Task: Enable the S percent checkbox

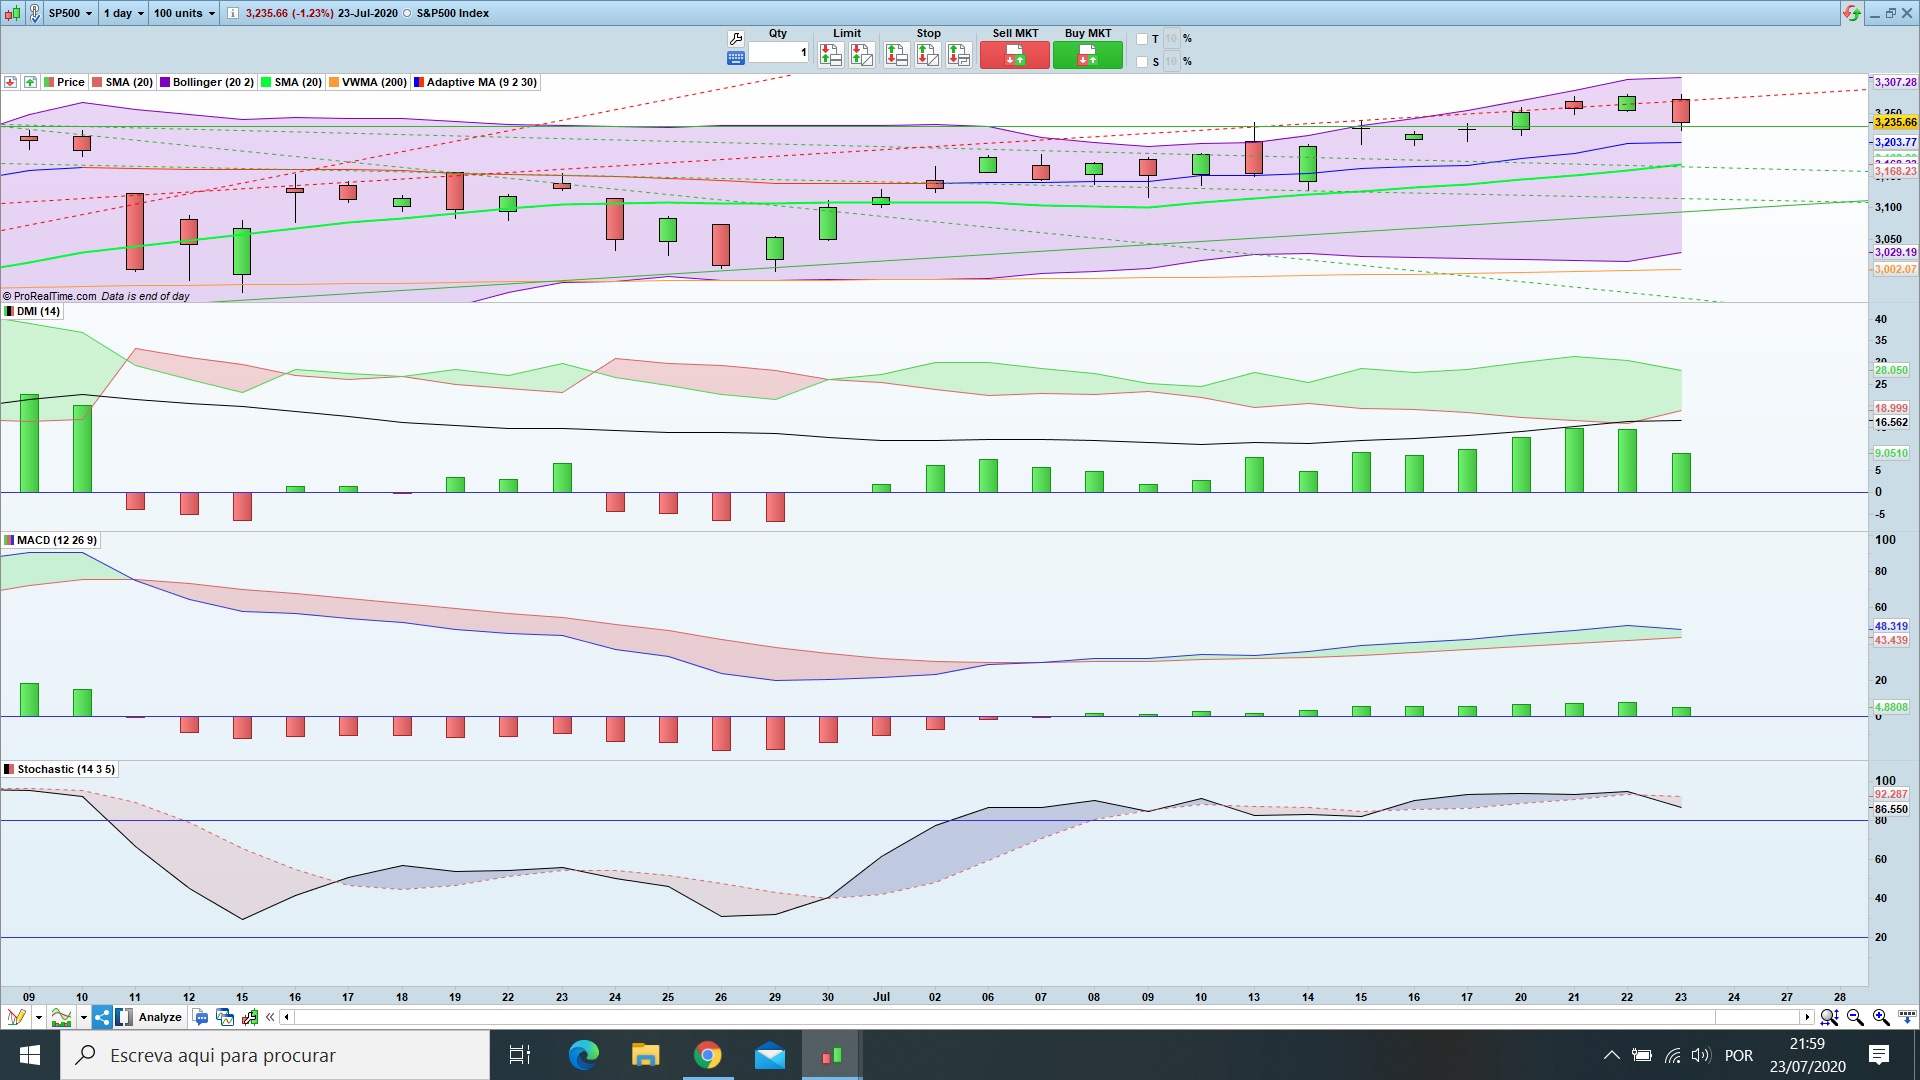Action: pos(1142,62)
